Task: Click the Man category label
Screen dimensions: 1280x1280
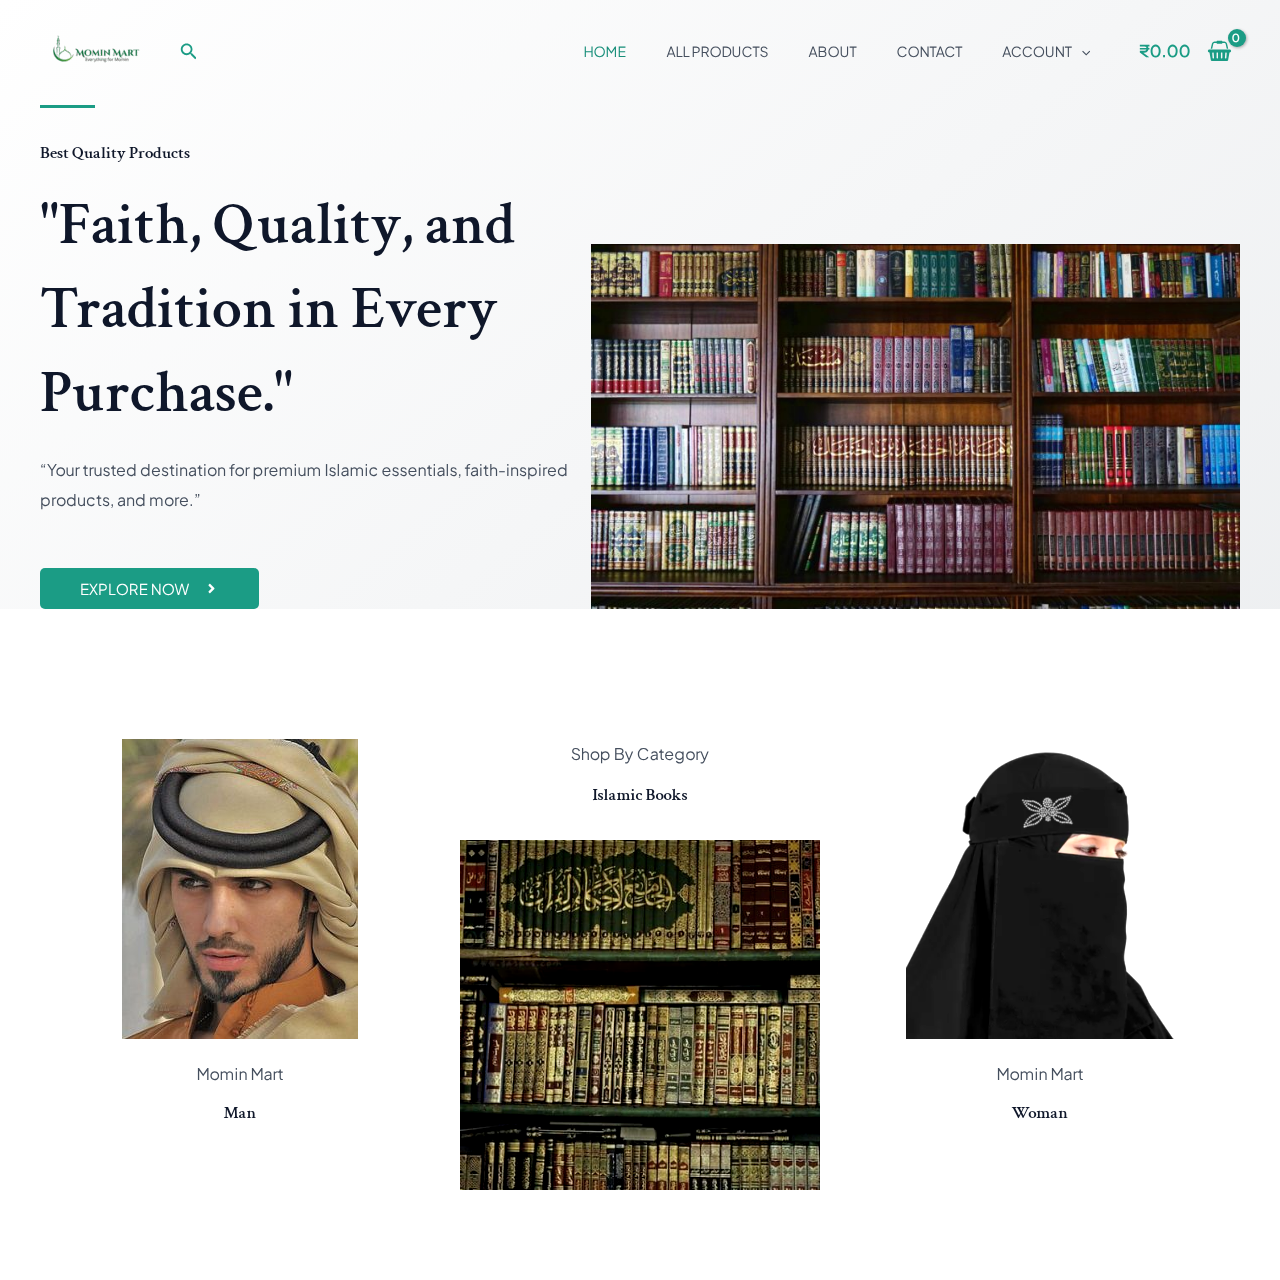Action: (240, 1113)
